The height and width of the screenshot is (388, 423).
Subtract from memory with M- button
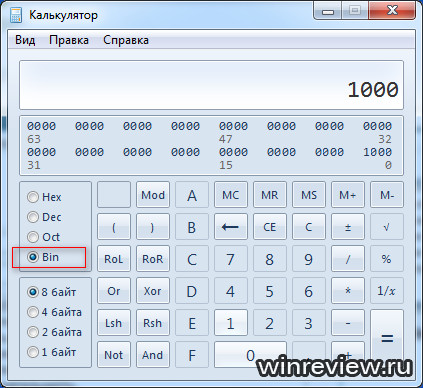(x=387, y=195)
